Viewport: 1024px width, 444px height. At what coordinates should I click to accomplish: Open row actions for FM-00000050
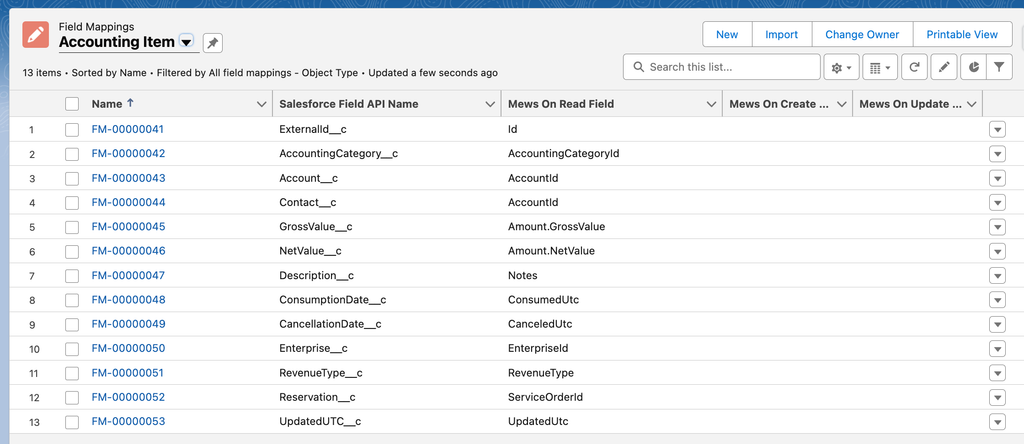[997, 349]
